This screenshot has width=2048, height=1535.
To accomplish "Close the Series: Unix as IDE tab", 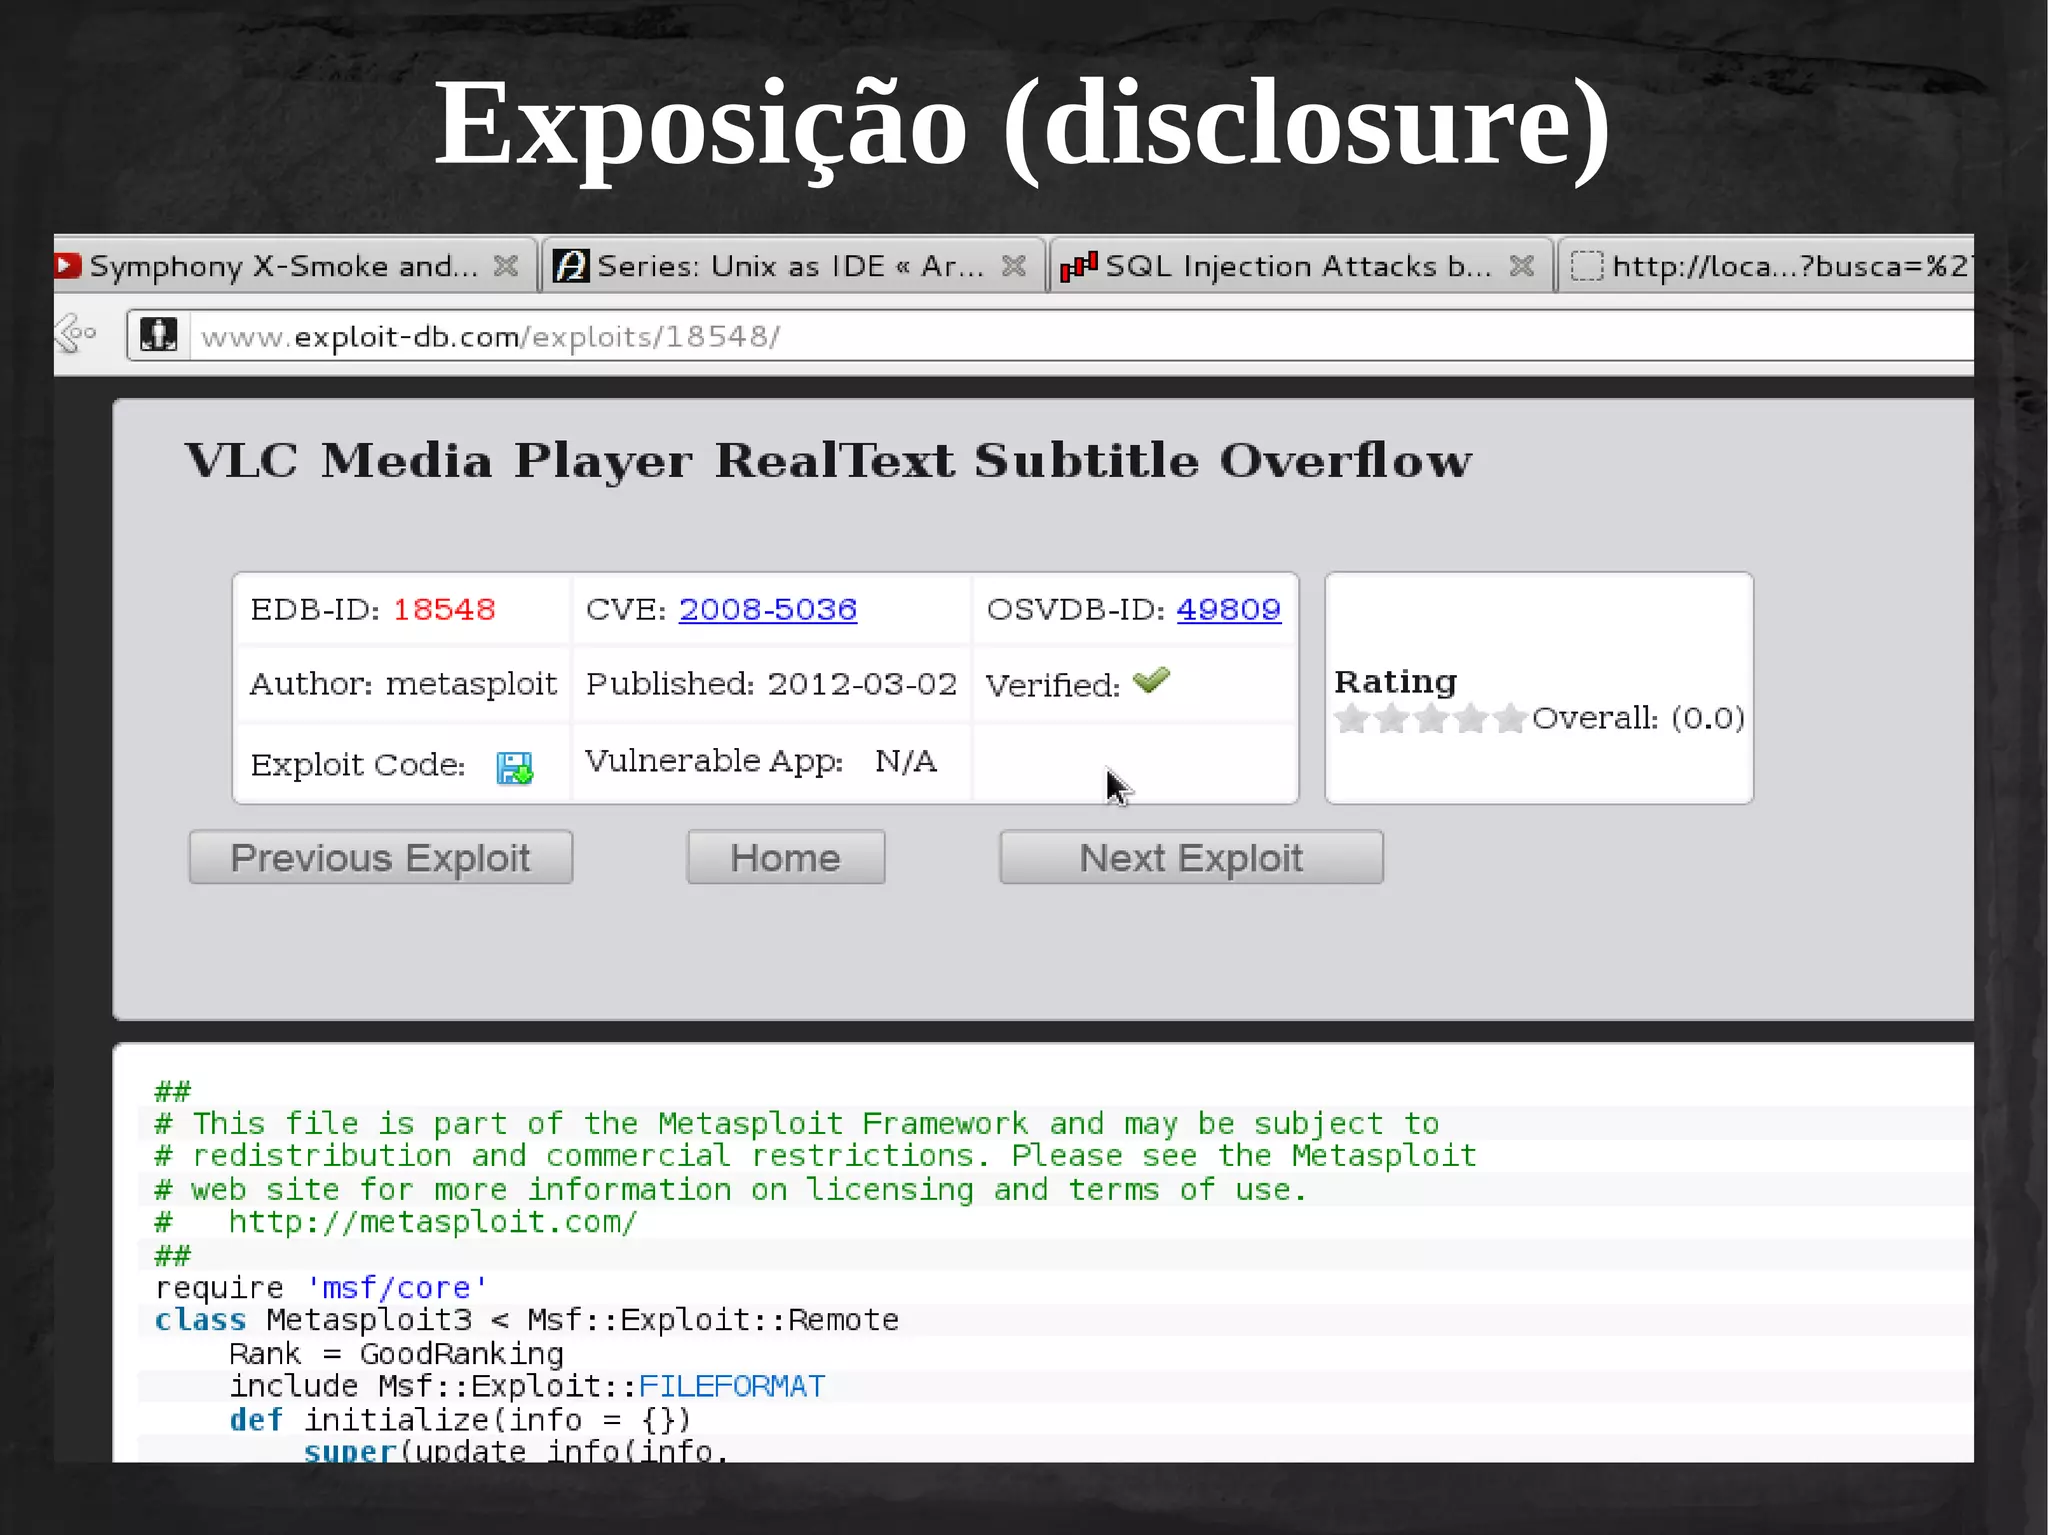I will [x=1014, y=266].
